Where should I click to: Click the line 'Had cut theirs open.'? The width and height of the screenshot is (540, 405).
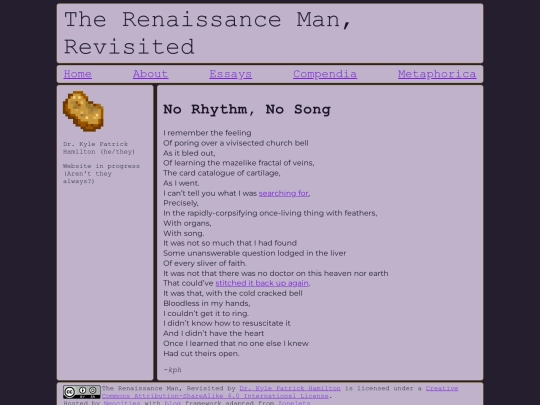(201, 354)
